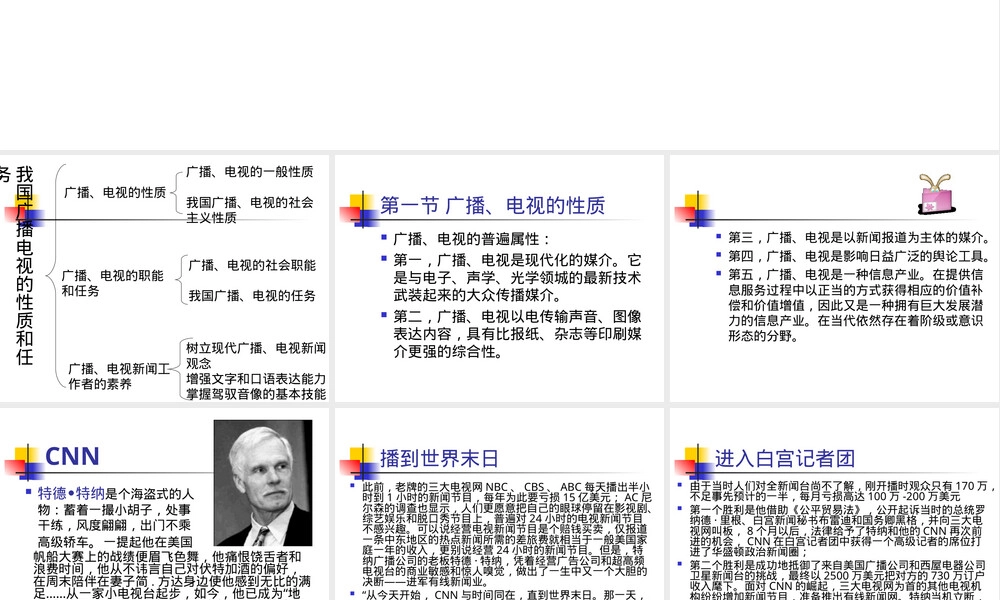Click the pink rabbit clipart icon

pyautogui.click(x=937, y=194)
